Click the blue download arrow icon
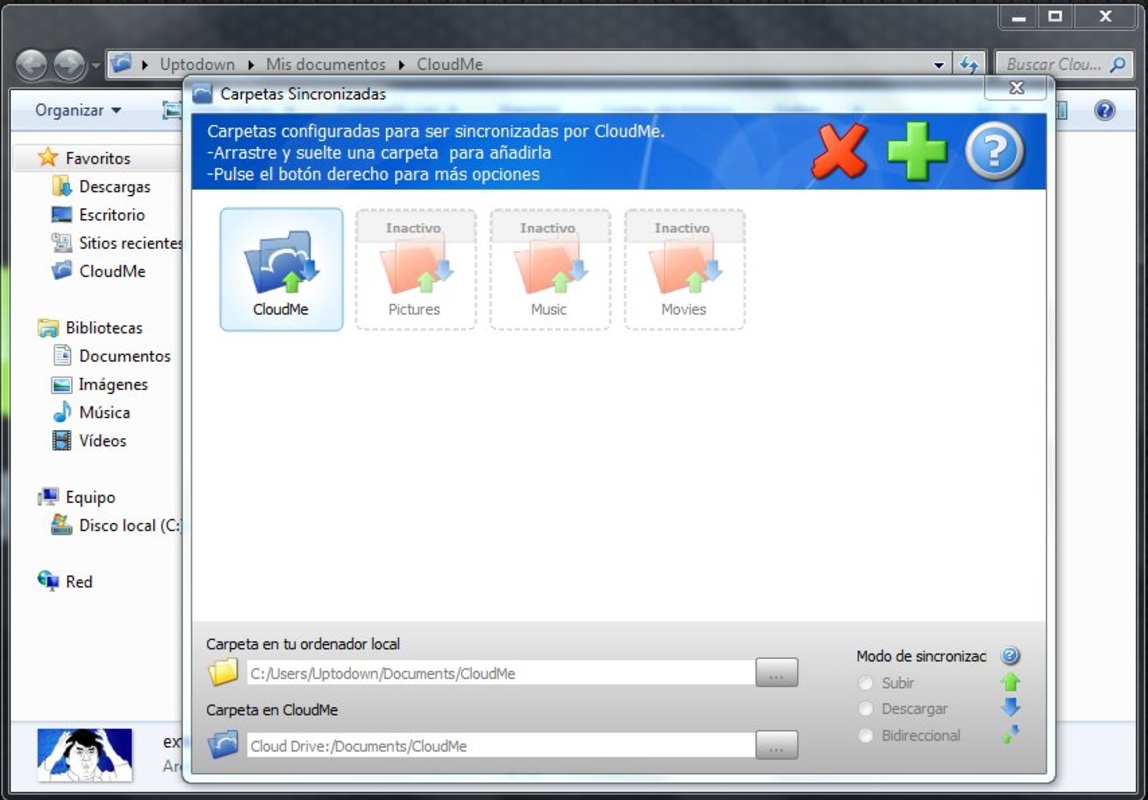Screen dimensions: 1148x800 coord(1011,707)
